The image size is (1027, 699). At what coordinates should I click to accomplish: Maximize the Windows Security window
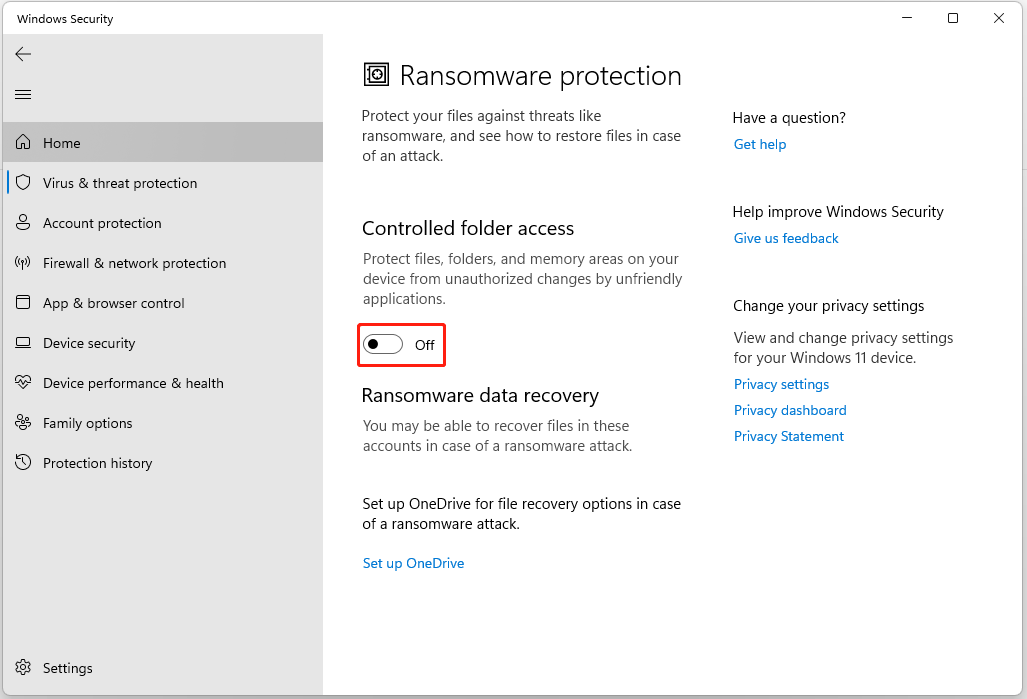click(x=953, y=18)
